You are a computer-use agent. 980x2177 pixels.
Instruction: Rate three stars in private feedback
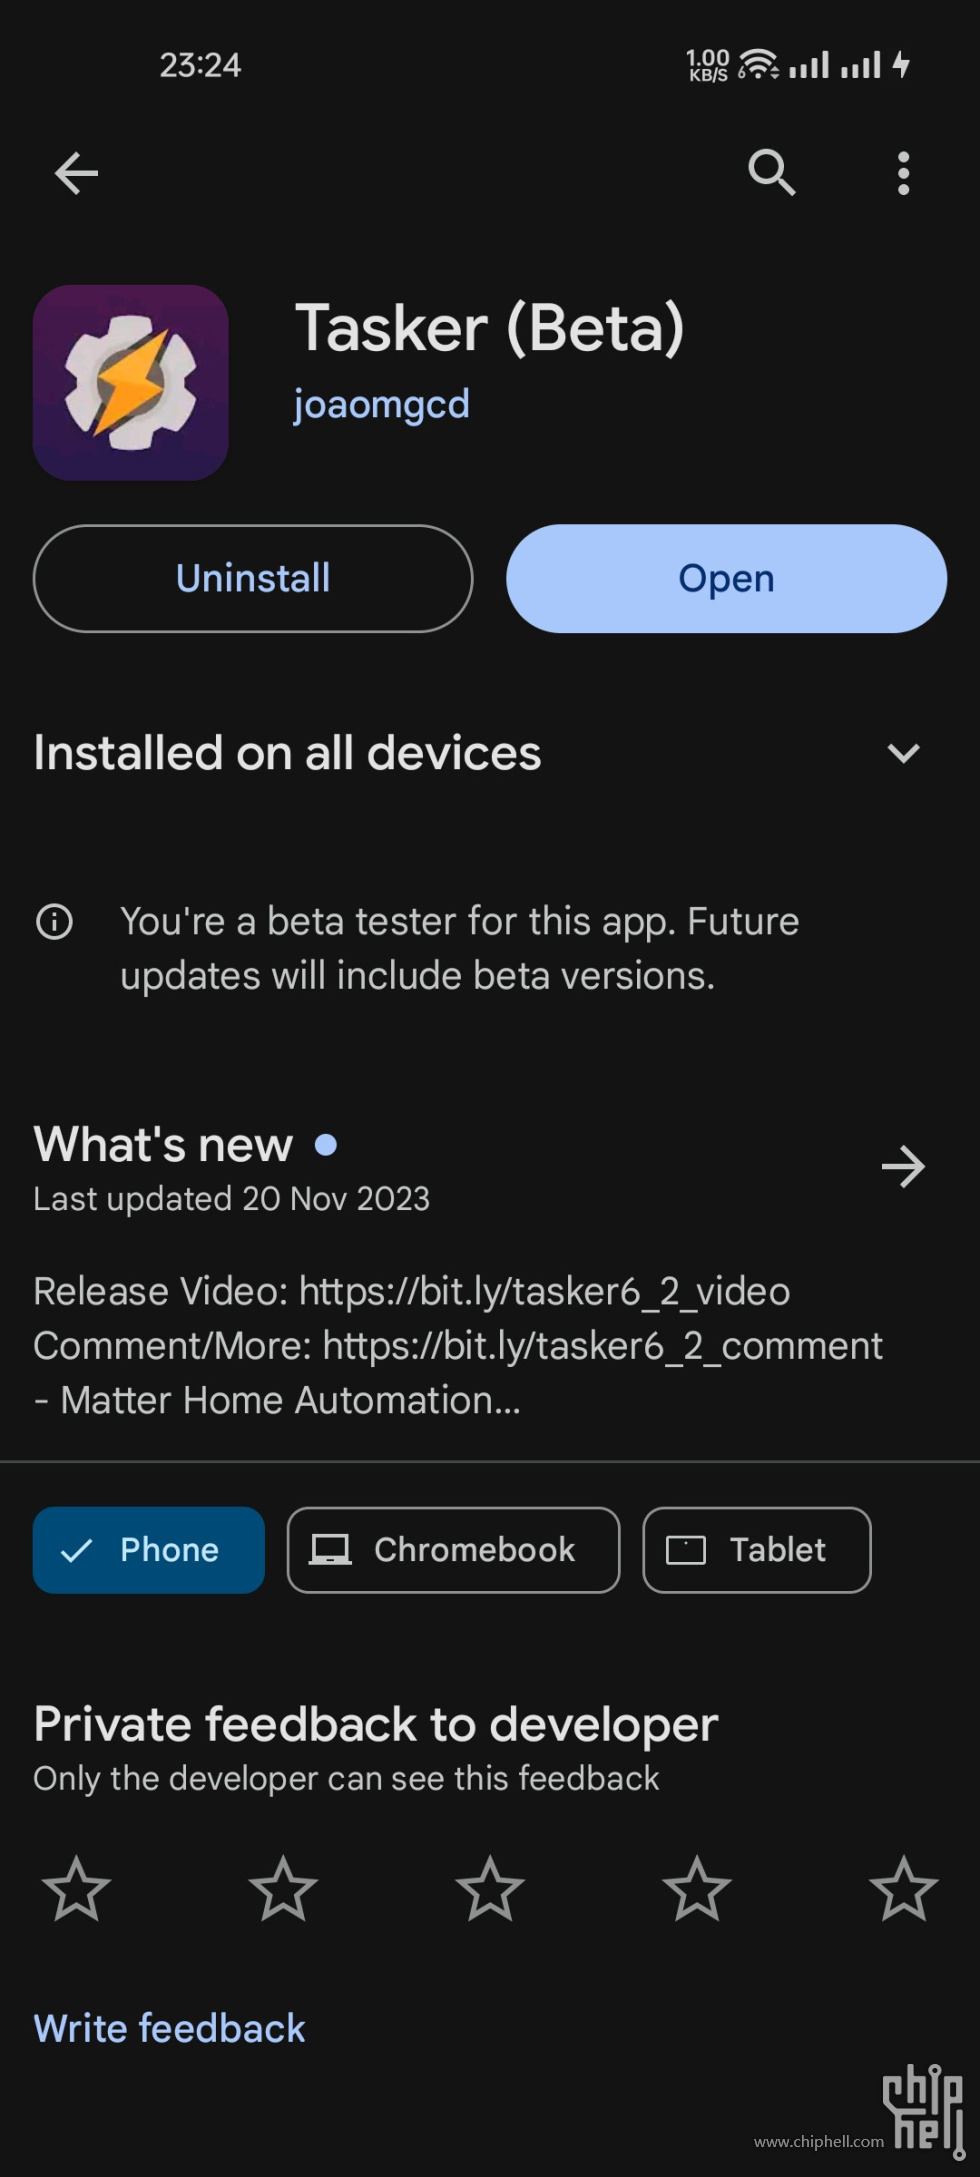pyautogui.click(x=490, y=1888)
